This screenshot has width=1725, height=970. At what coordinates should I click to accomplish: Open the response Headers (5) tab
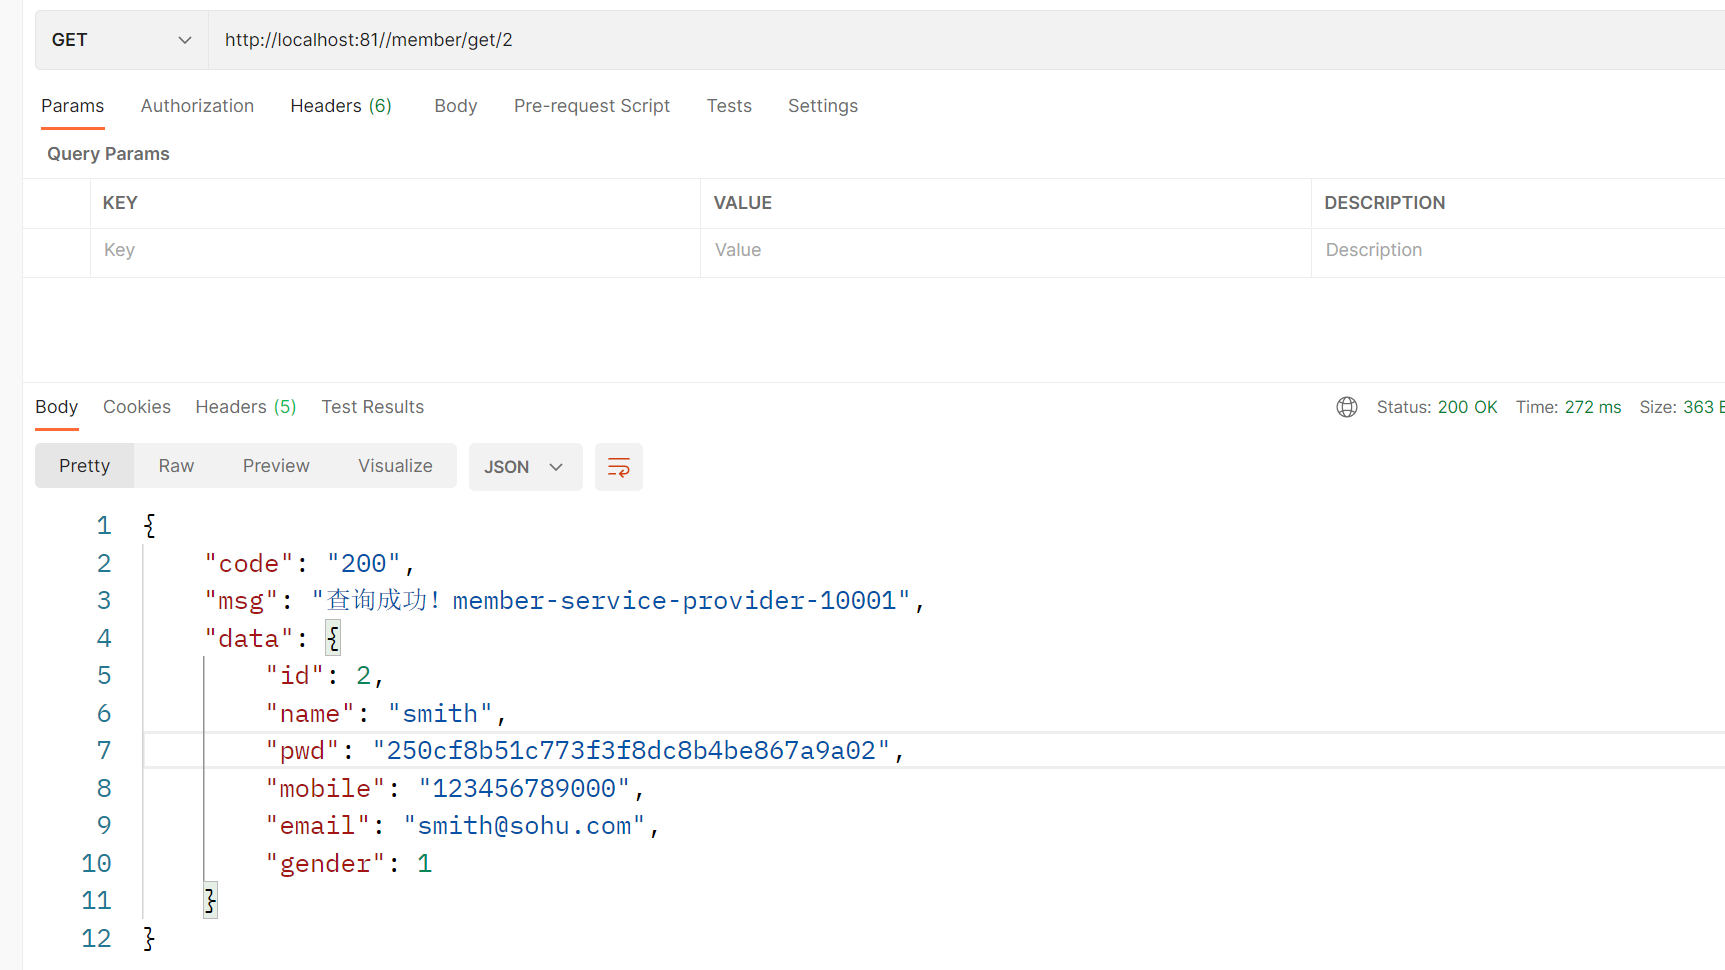click(246, 407)
